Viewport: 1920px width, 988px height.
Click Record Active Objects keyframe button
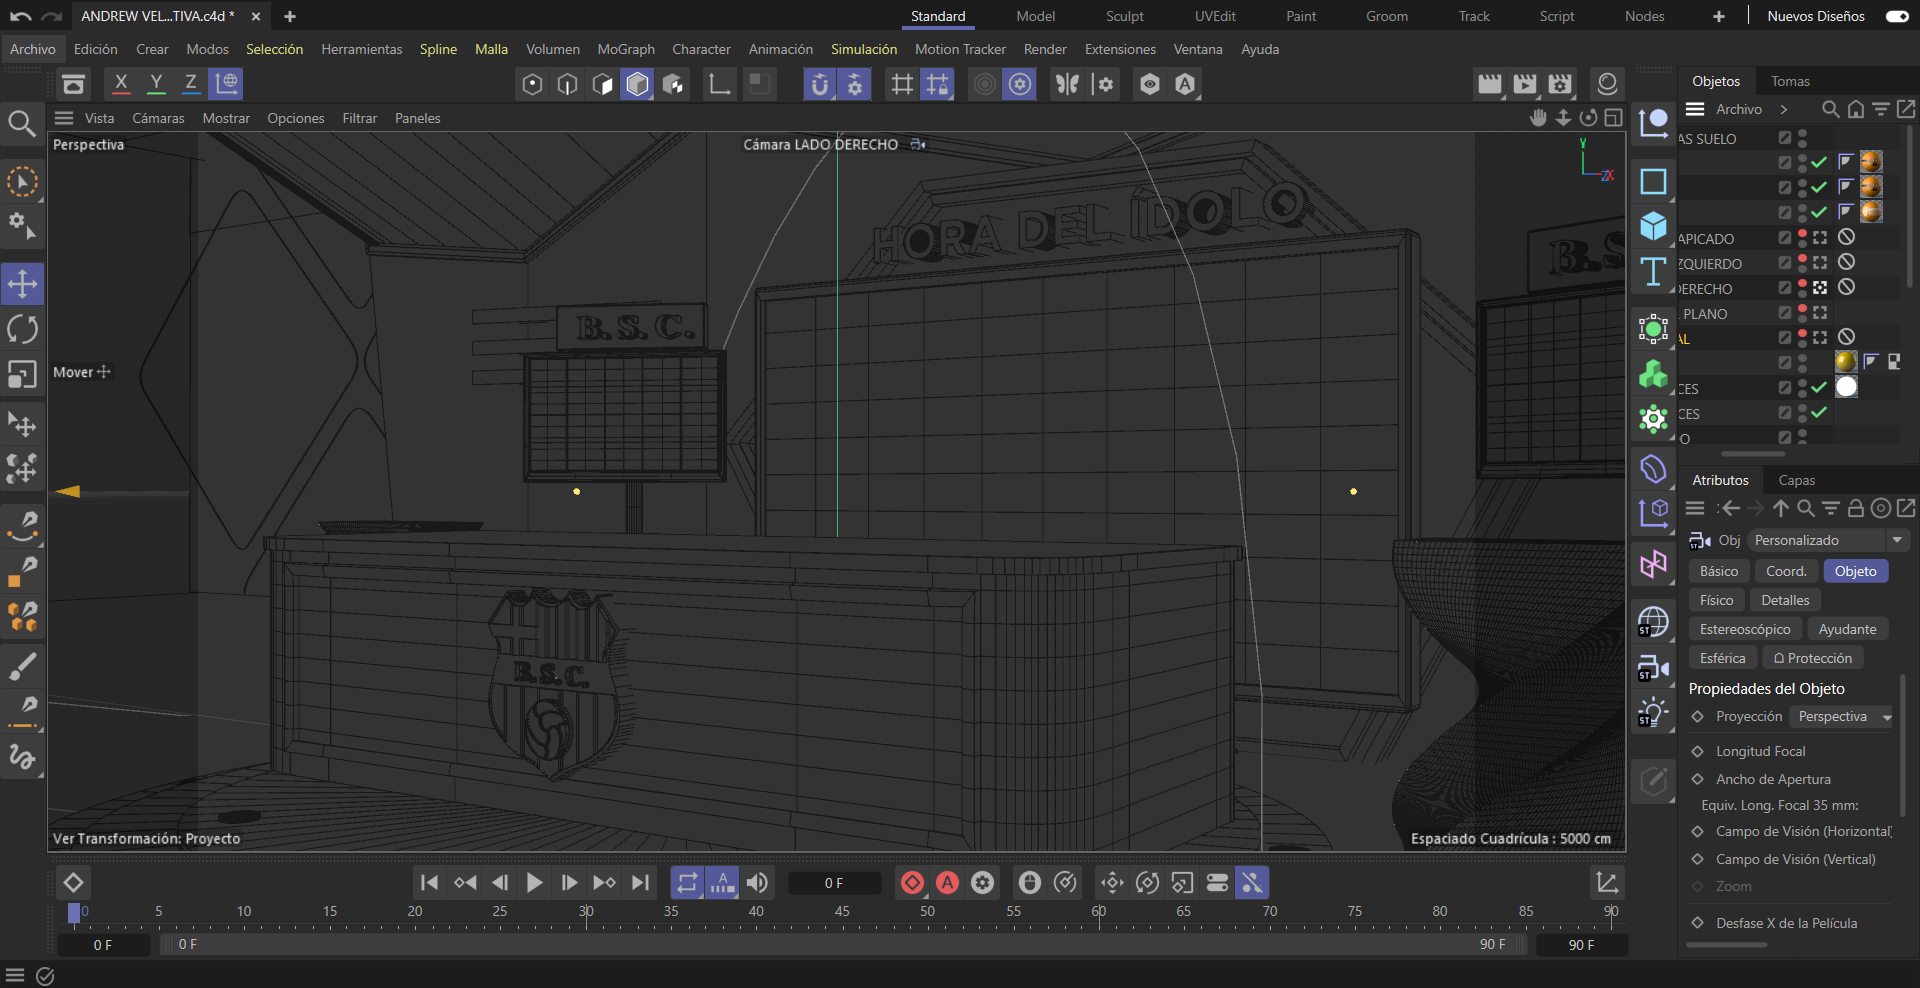point(912,882)
